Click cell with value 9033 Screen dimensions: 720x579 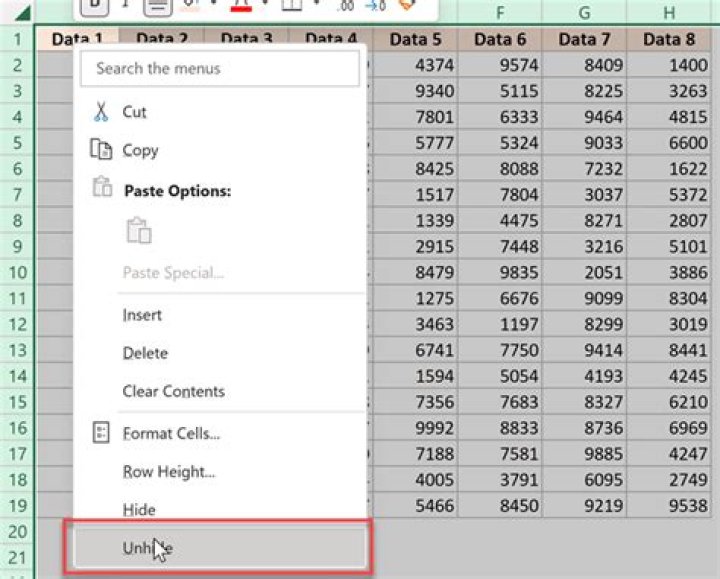(584, 143)
